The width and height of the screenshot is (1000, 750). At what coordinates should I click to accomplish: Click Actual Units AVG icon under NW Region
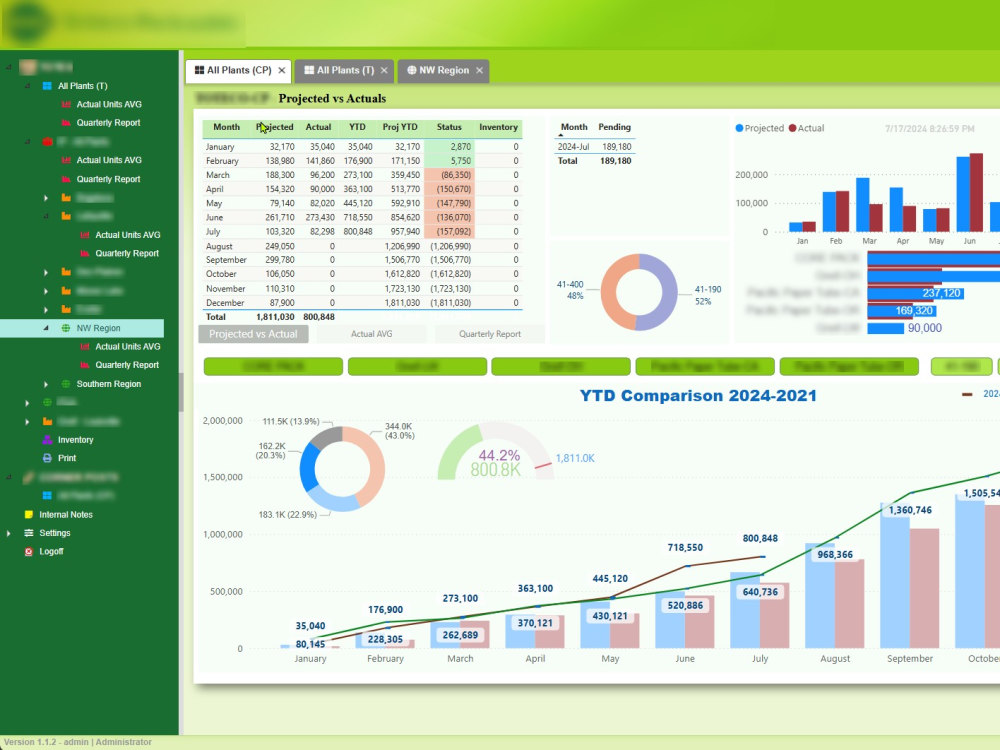coord(85,346)
